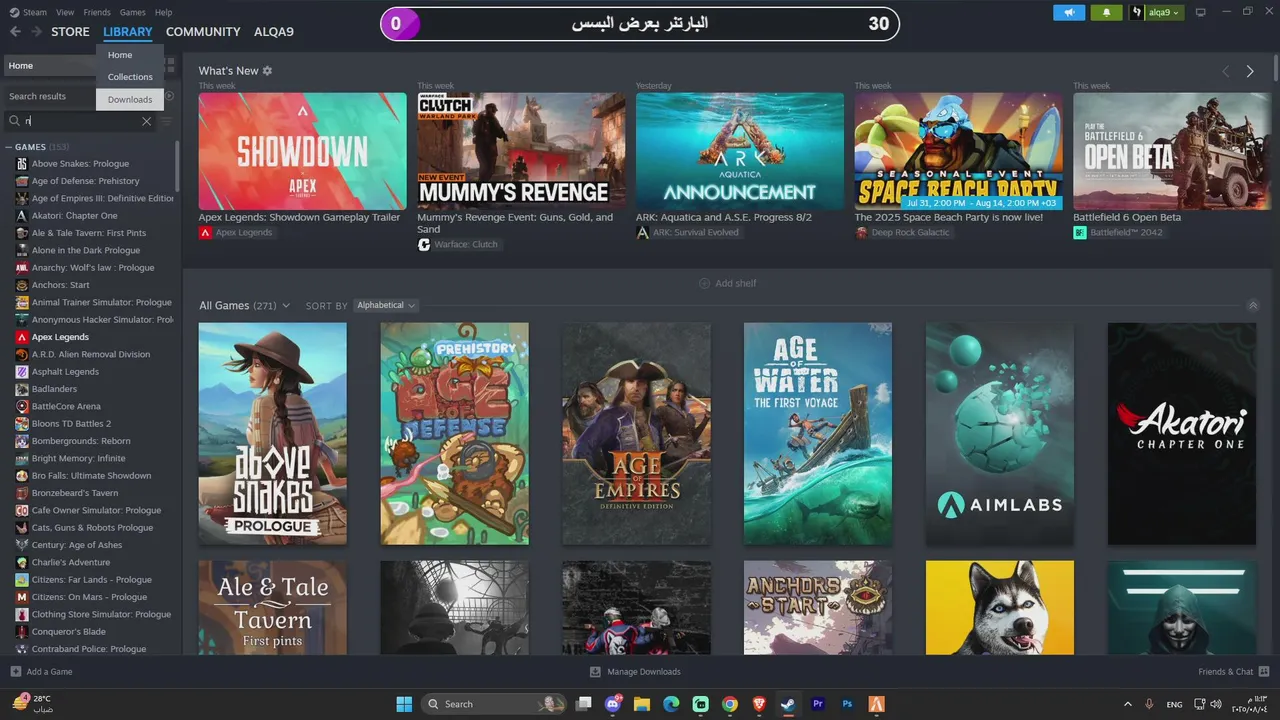Open Brave browser from taskbar
Image resolution: width=1280 pixels, height=720 pixels.
point(759,704)
